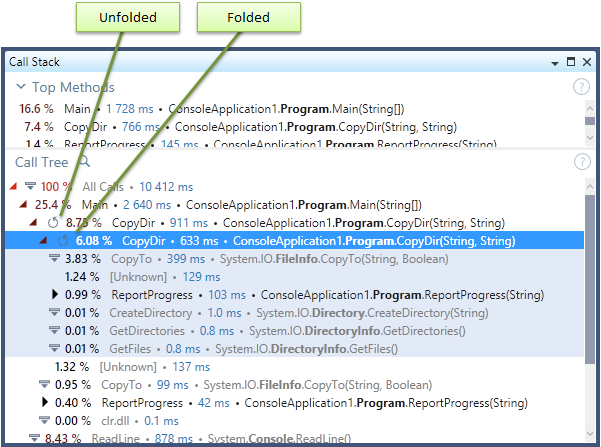
Task: Select the CopyTo 99 ms row
Action: point(294,385)
